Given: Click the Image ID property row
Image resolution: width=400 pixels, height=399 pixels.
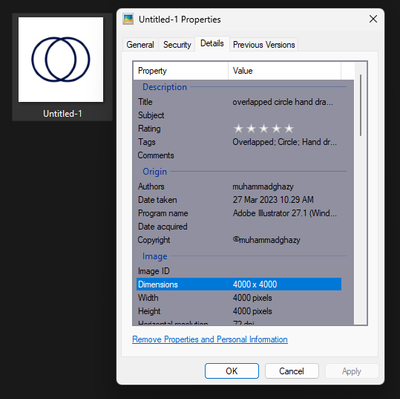Looking at the screenshot, I should click(239, 271).
